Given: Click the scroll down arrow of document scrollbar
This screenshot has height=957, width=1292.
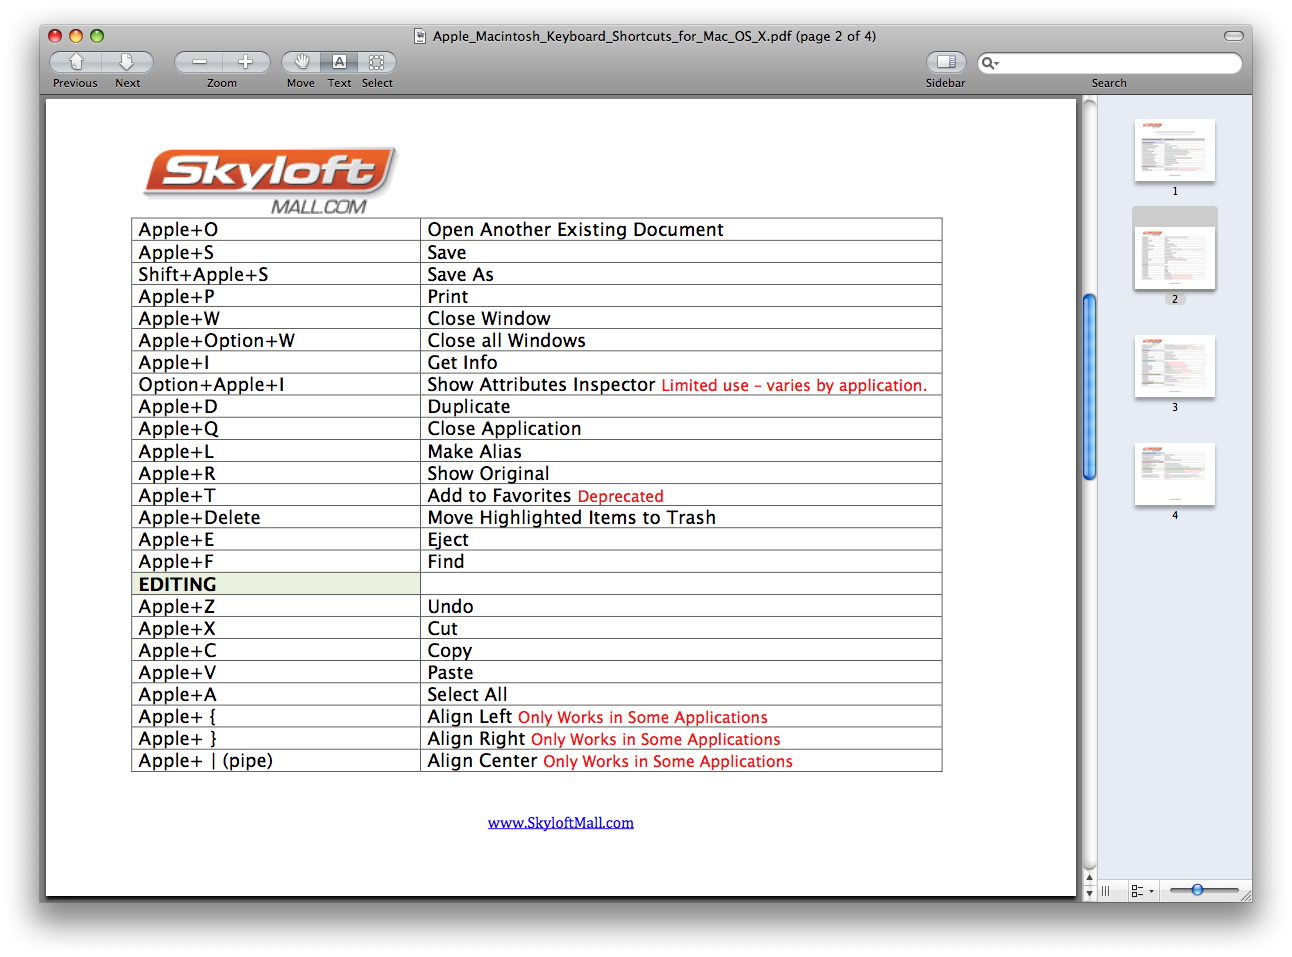Looking at the screenshot, I should (1089, 894).
